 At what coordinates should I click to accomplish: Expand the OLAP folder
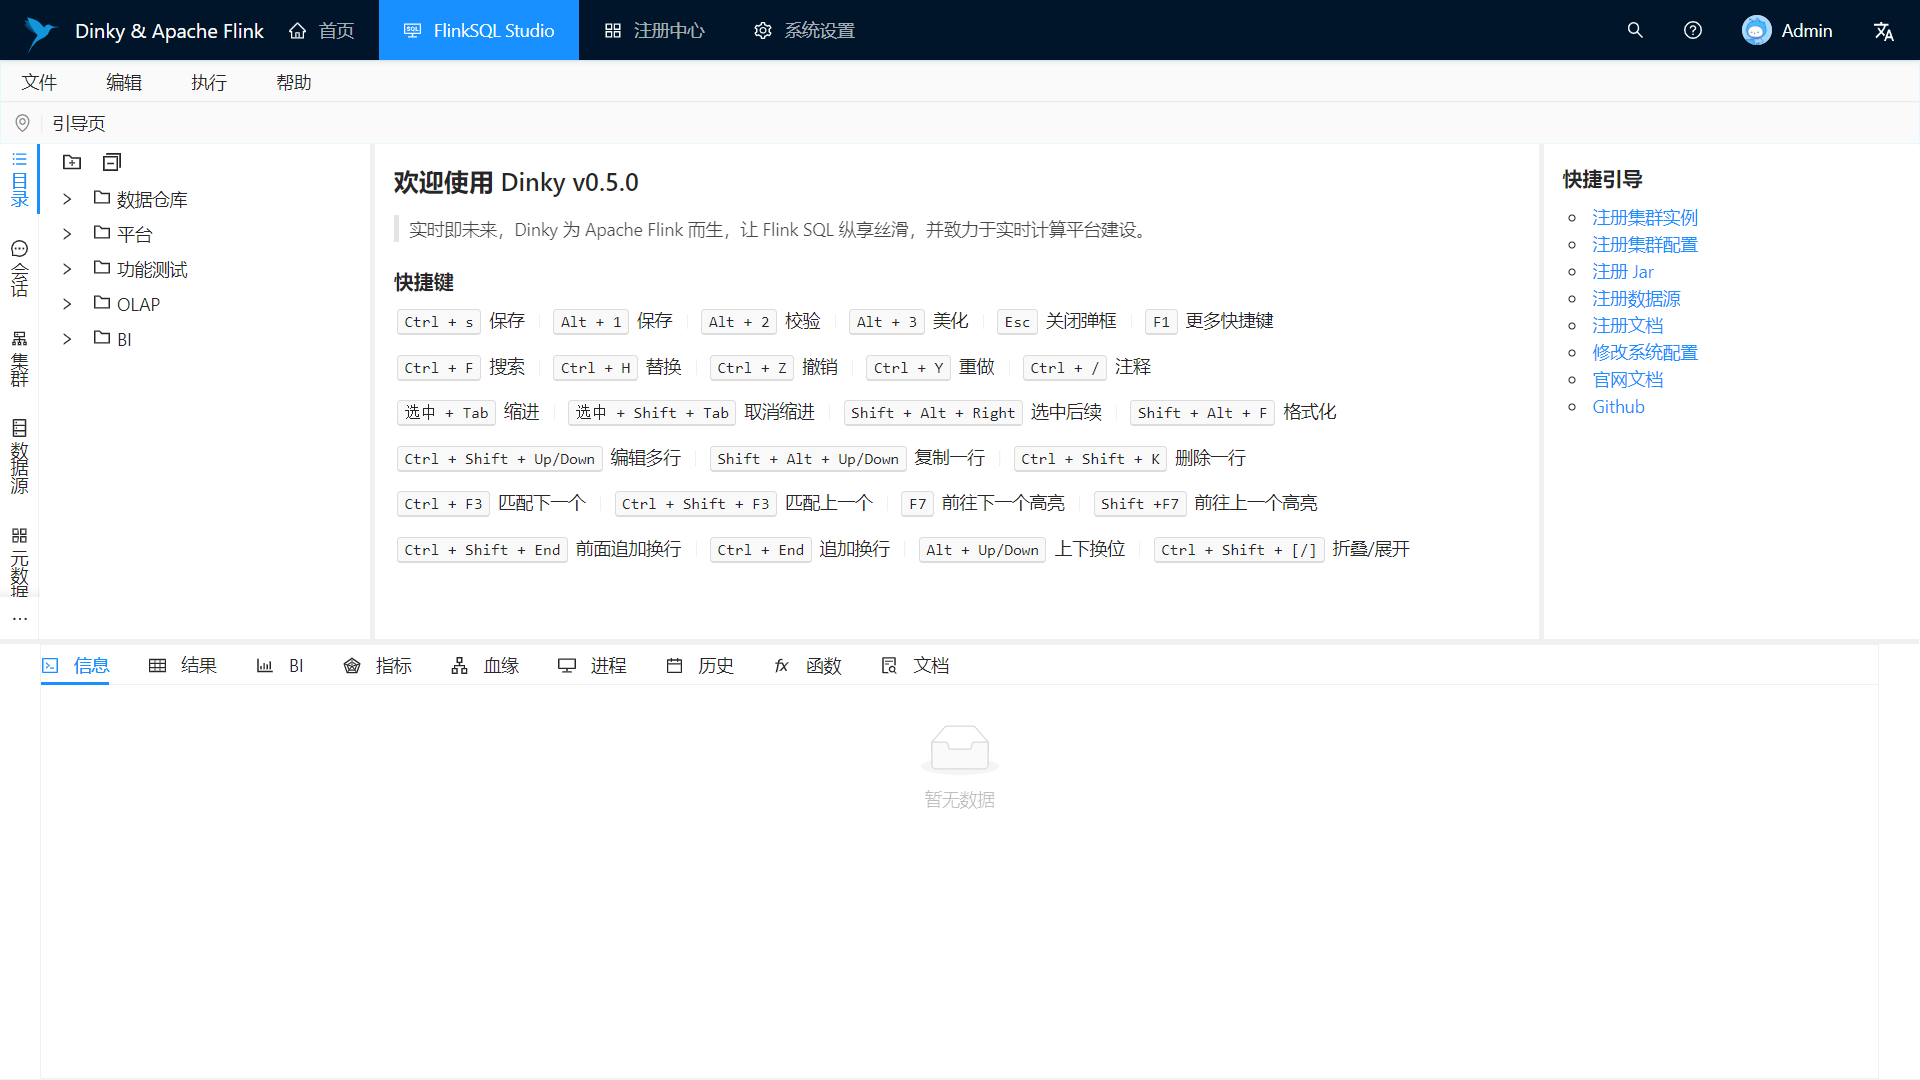(x=67, y=304)
